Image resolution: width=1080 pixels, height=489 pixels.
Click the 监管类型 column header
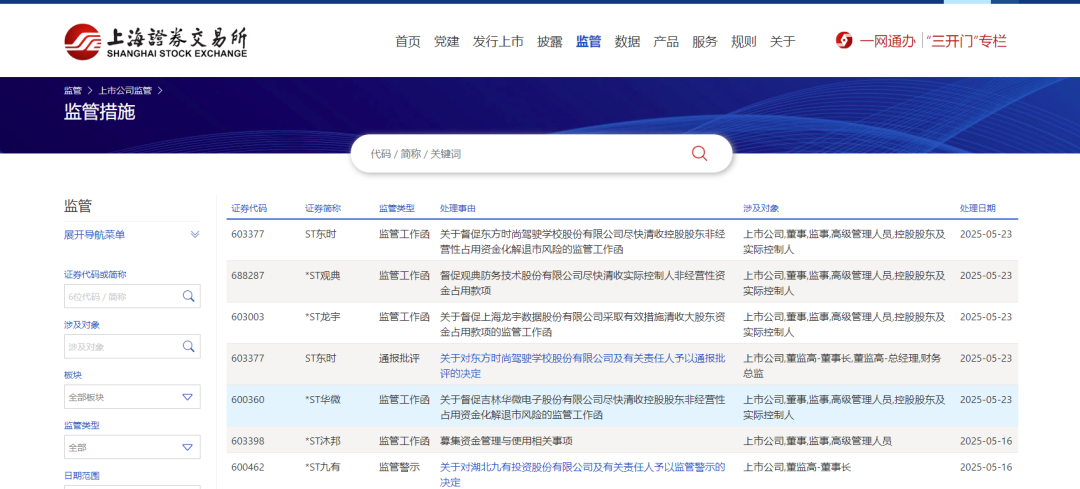point(397,208)
